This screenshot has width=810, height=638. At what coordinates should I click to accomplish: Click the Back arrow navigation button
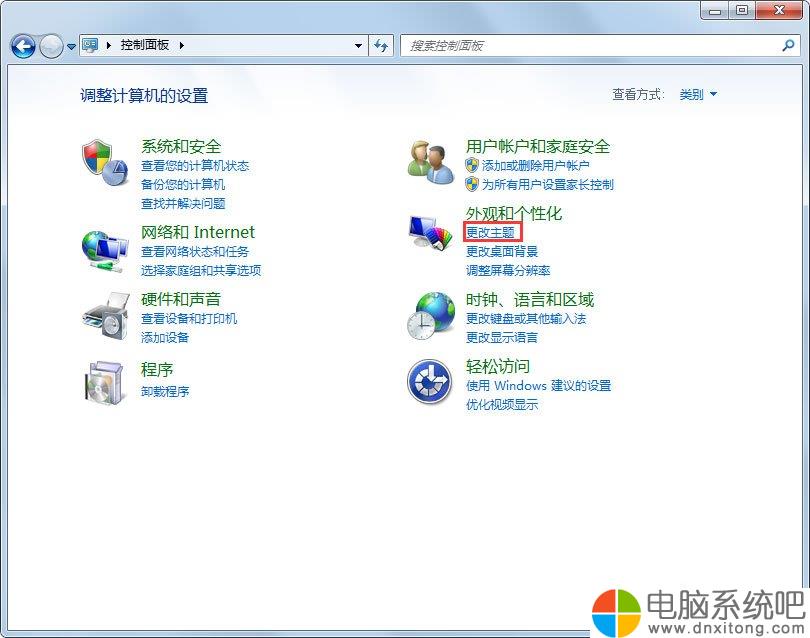click(23, 46)
